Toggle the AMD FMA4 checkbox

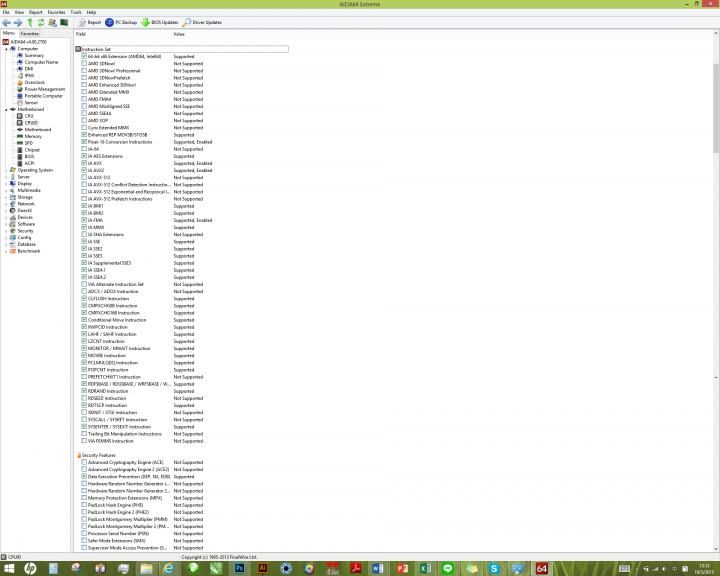(x=84, y=99)
